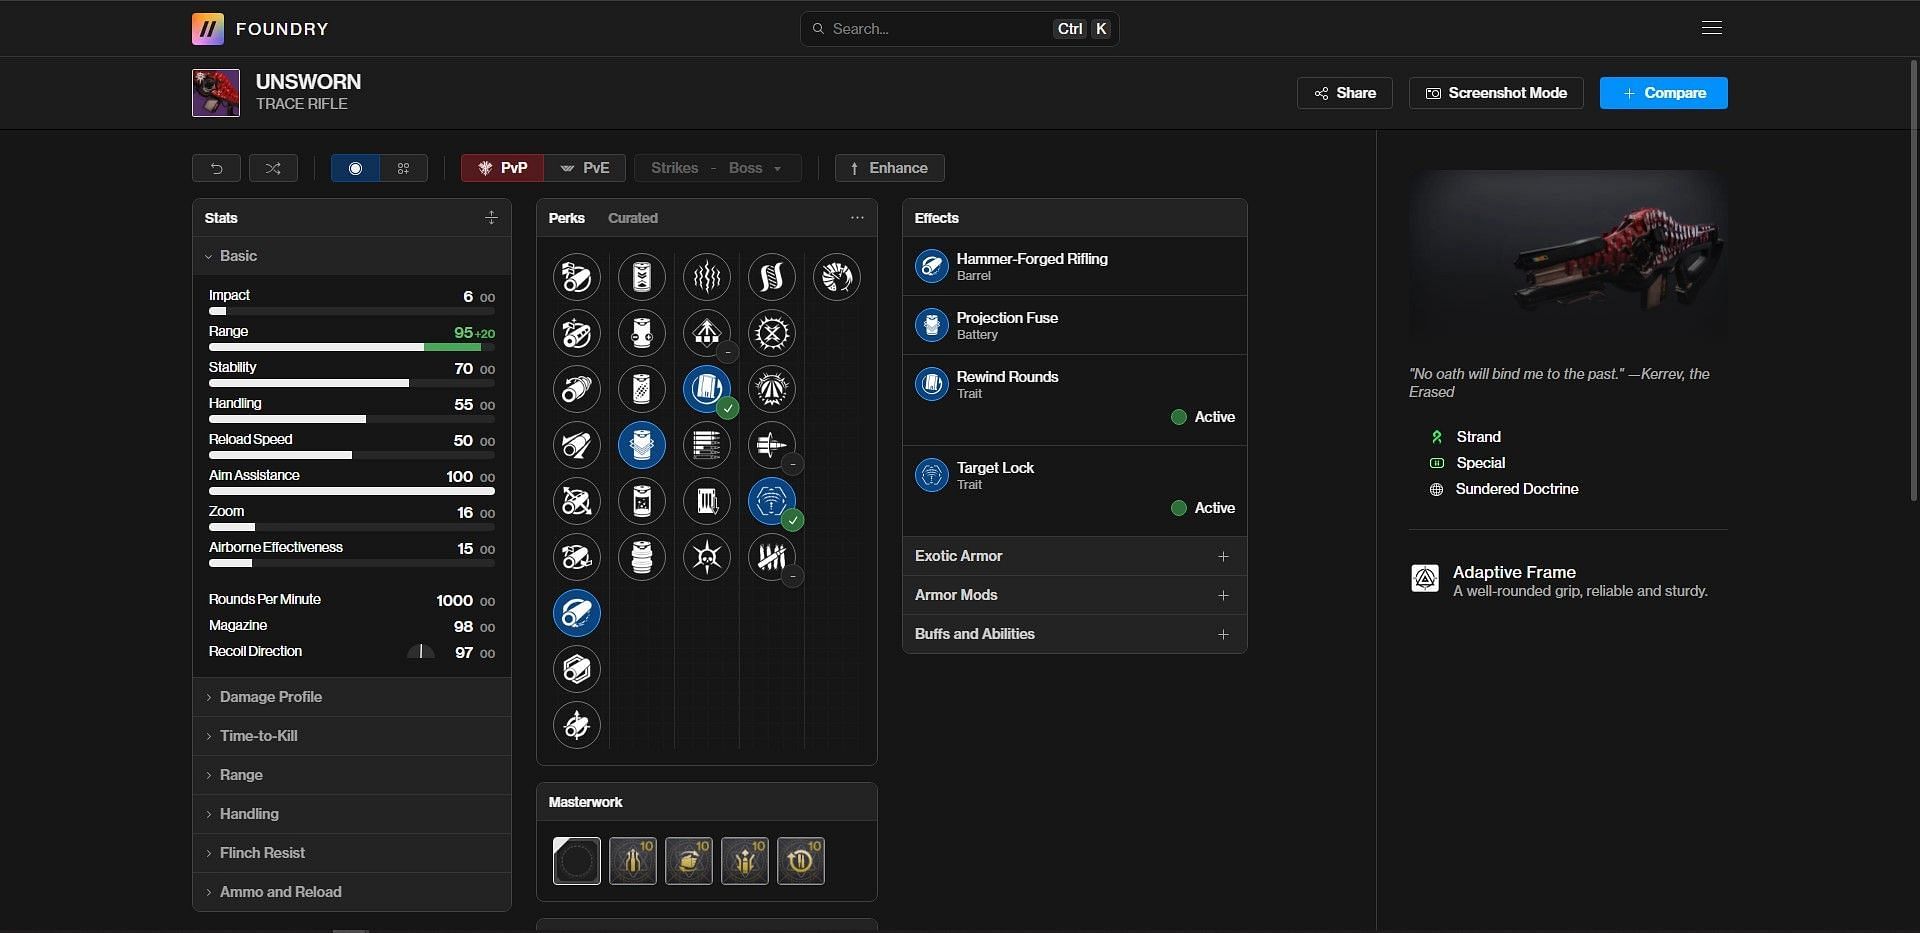Click the undo arrow button in toolbar
The height and width of the screenshot is (933, 1920).
click(x=216, y=168)
